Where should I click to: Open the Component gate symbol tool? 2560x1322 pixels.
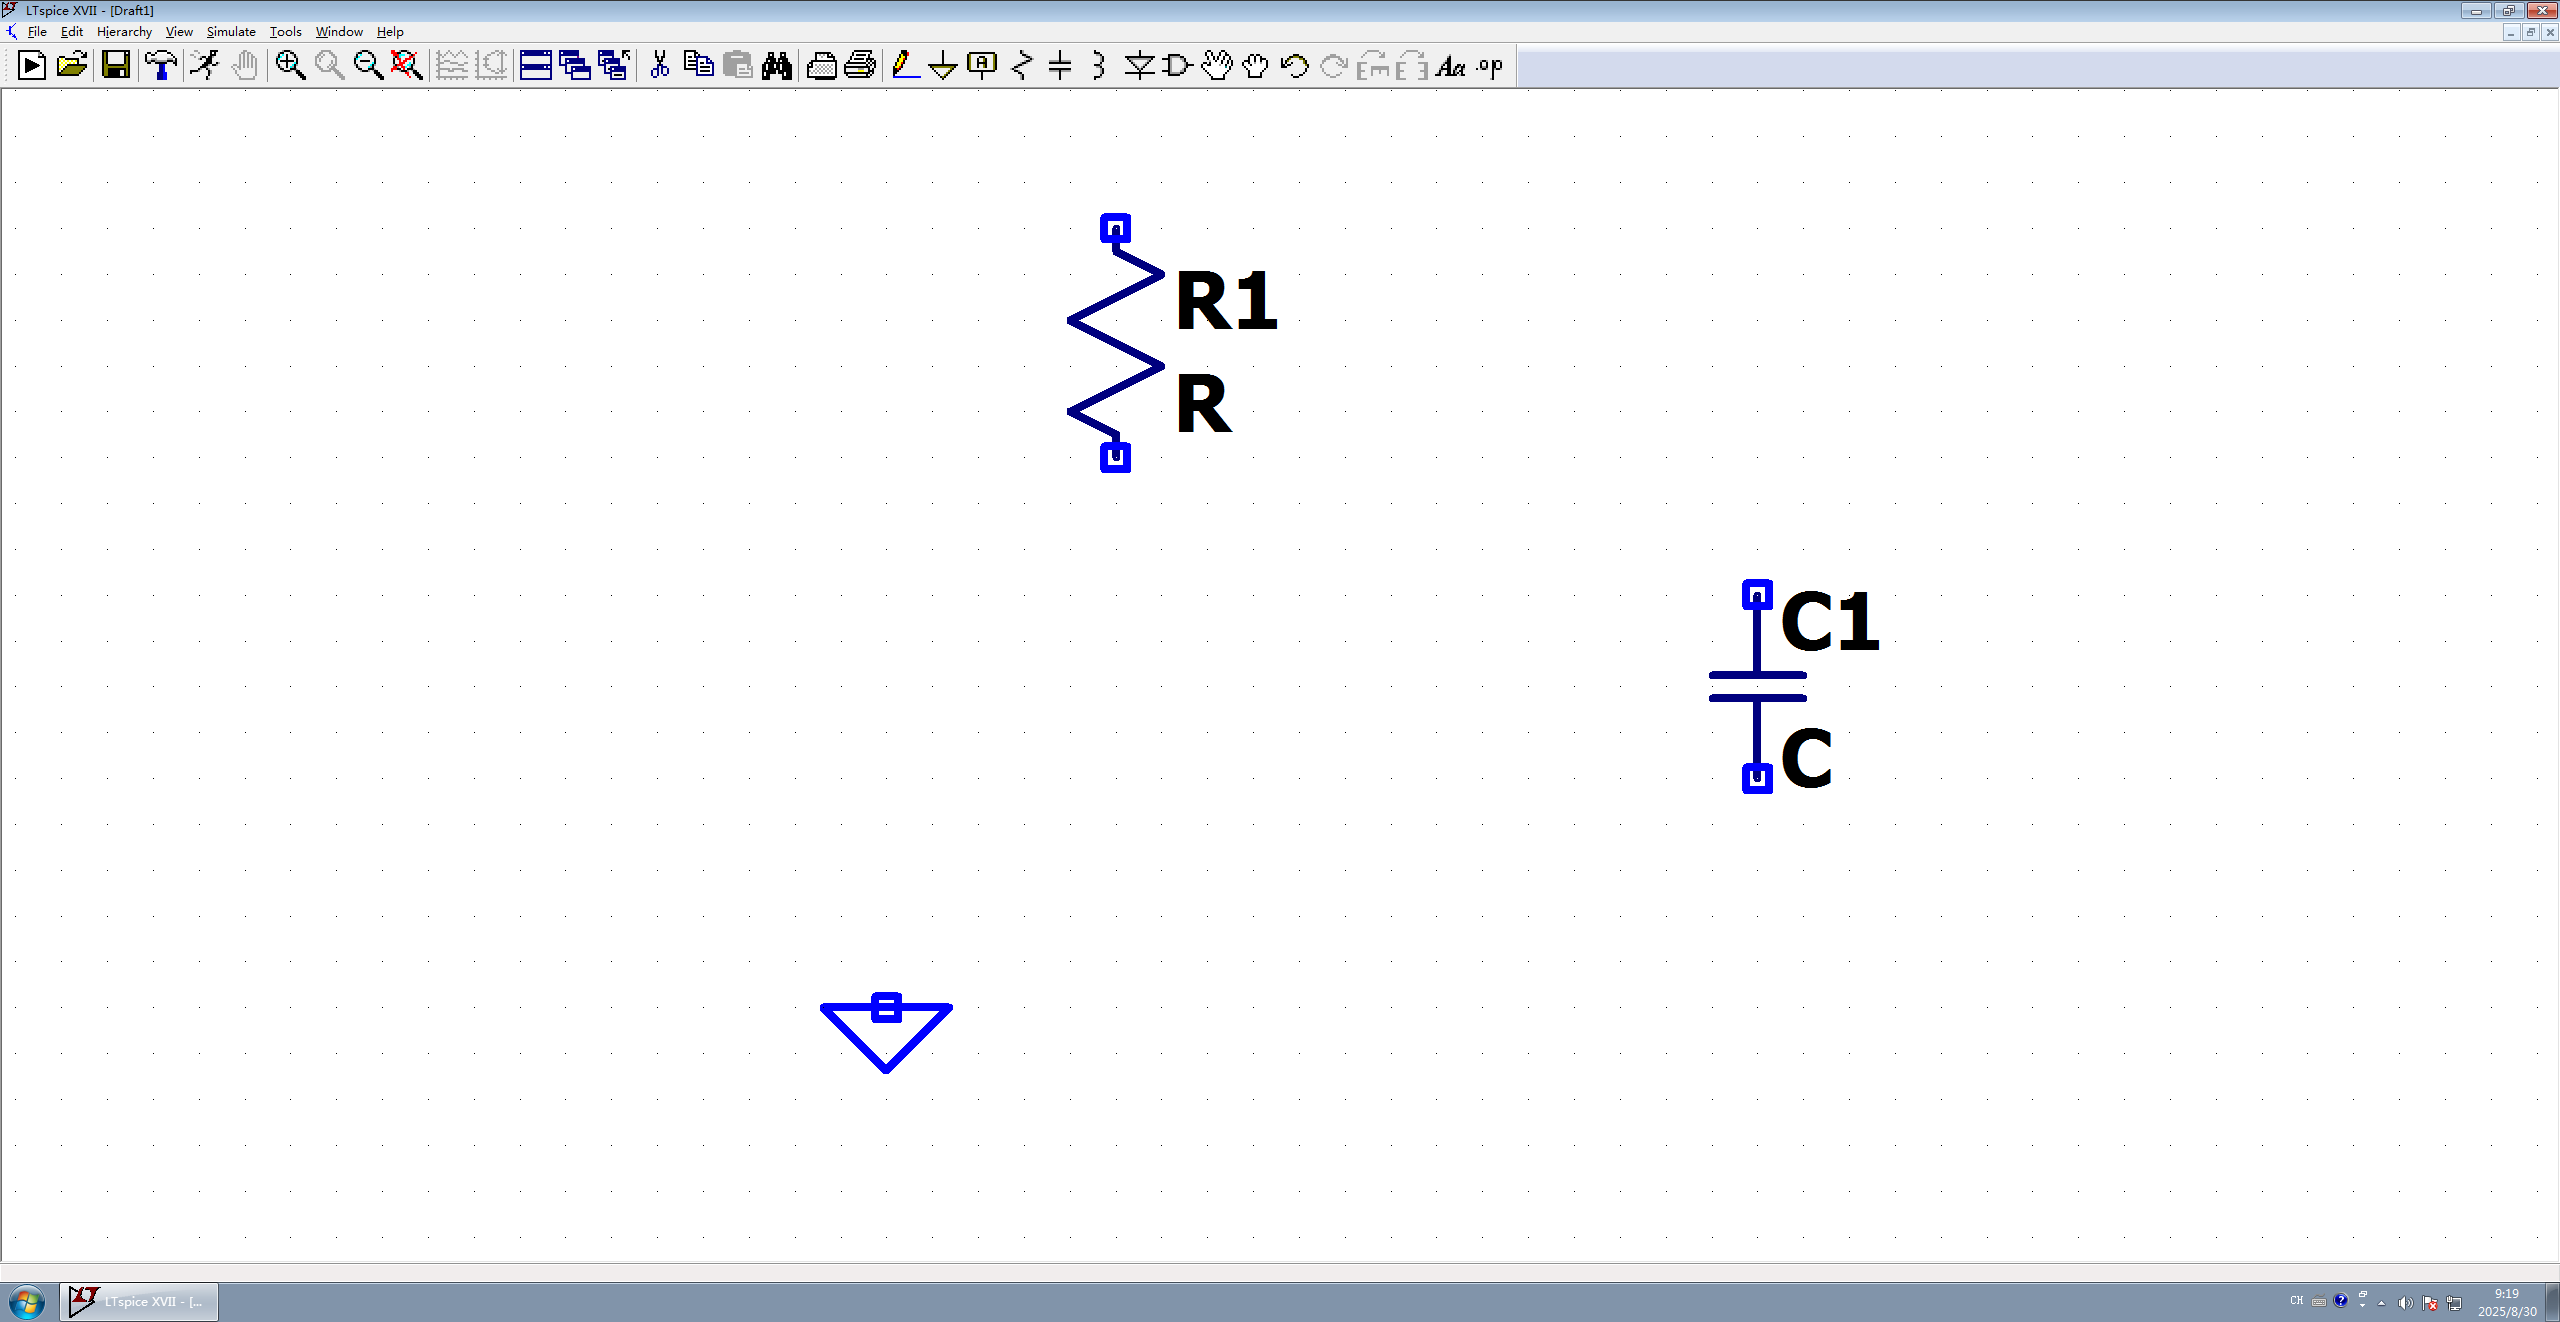(x=1177, y=66)
